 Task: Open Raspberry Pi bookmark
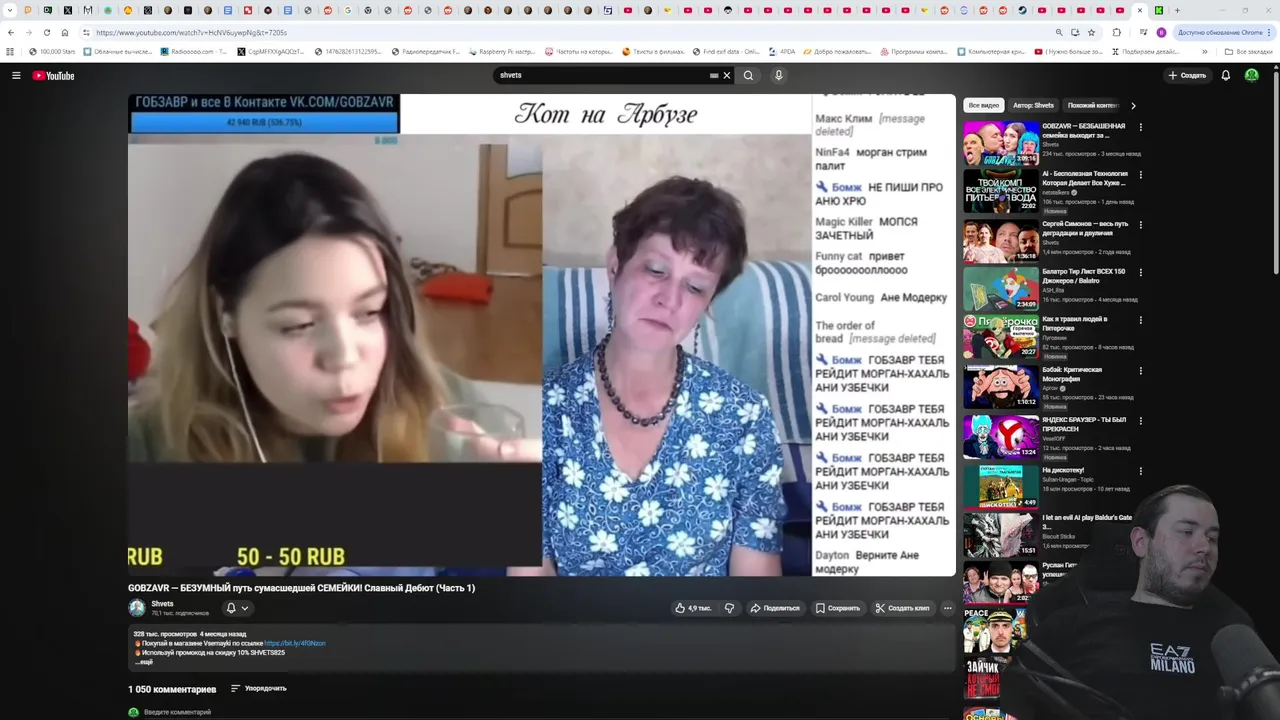(x=501, y=51)
